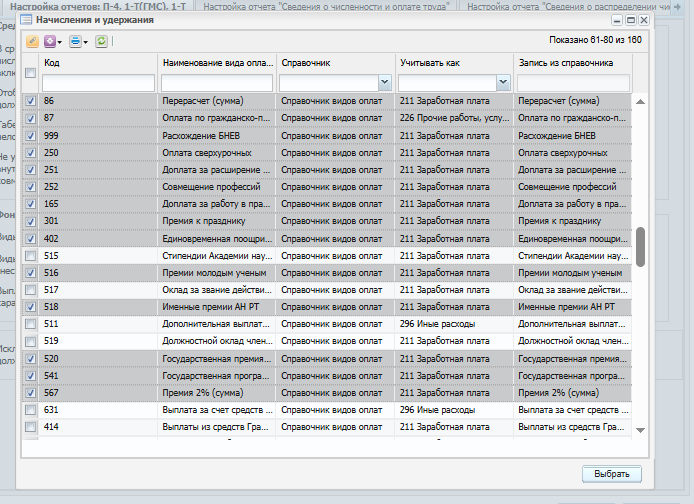Screen dimensions: 694x504
Task: Select the checkbox for code 519
Action: pyautogui.click(x=31, y=341)
